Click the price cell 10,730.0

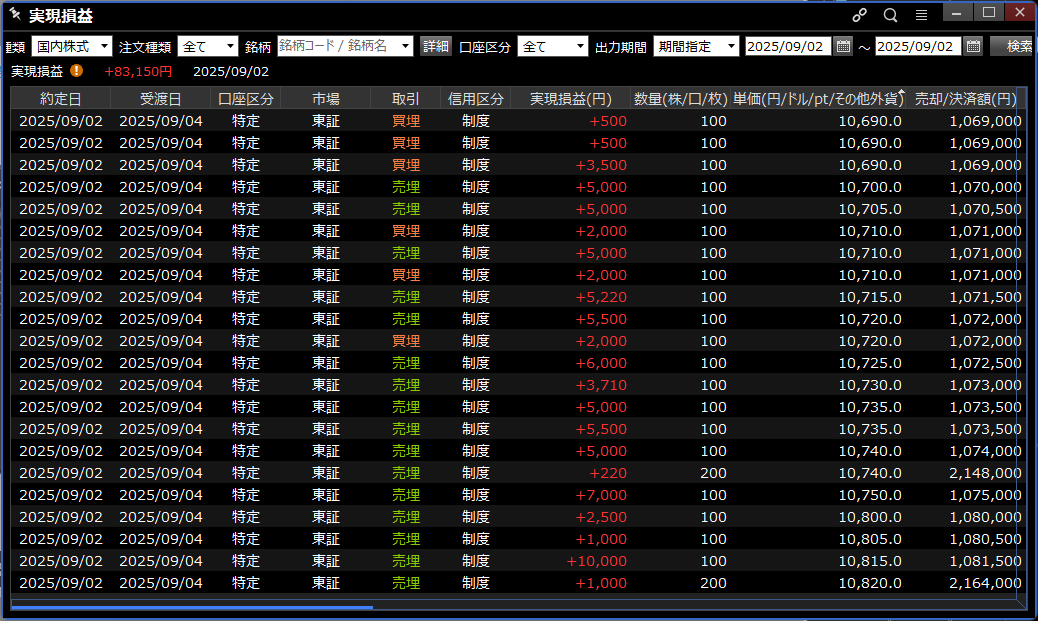tap(870, 385)
